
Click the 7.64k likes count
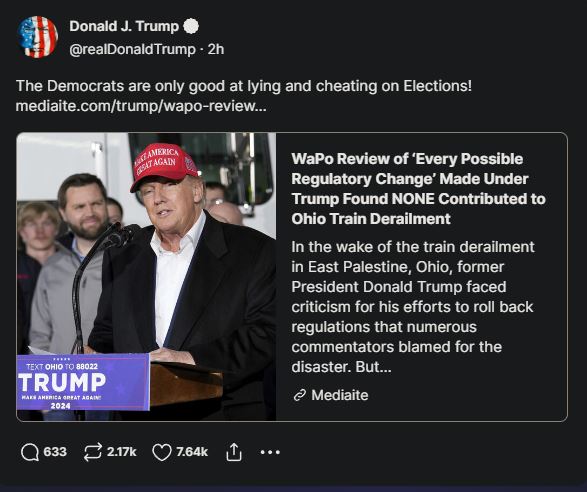192,452
